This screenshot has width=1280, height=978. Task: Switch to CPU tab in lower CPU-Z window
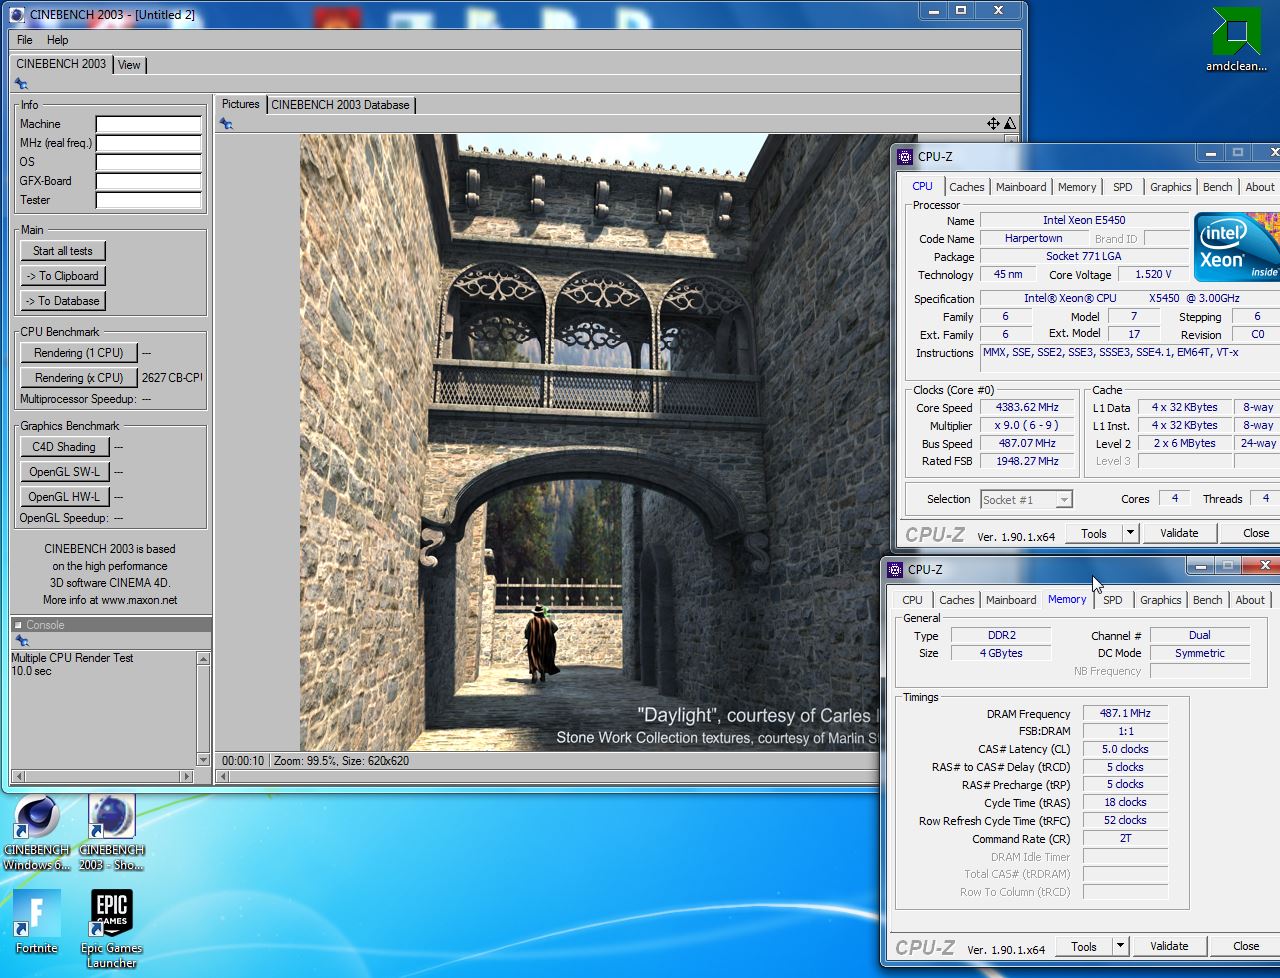912,600
